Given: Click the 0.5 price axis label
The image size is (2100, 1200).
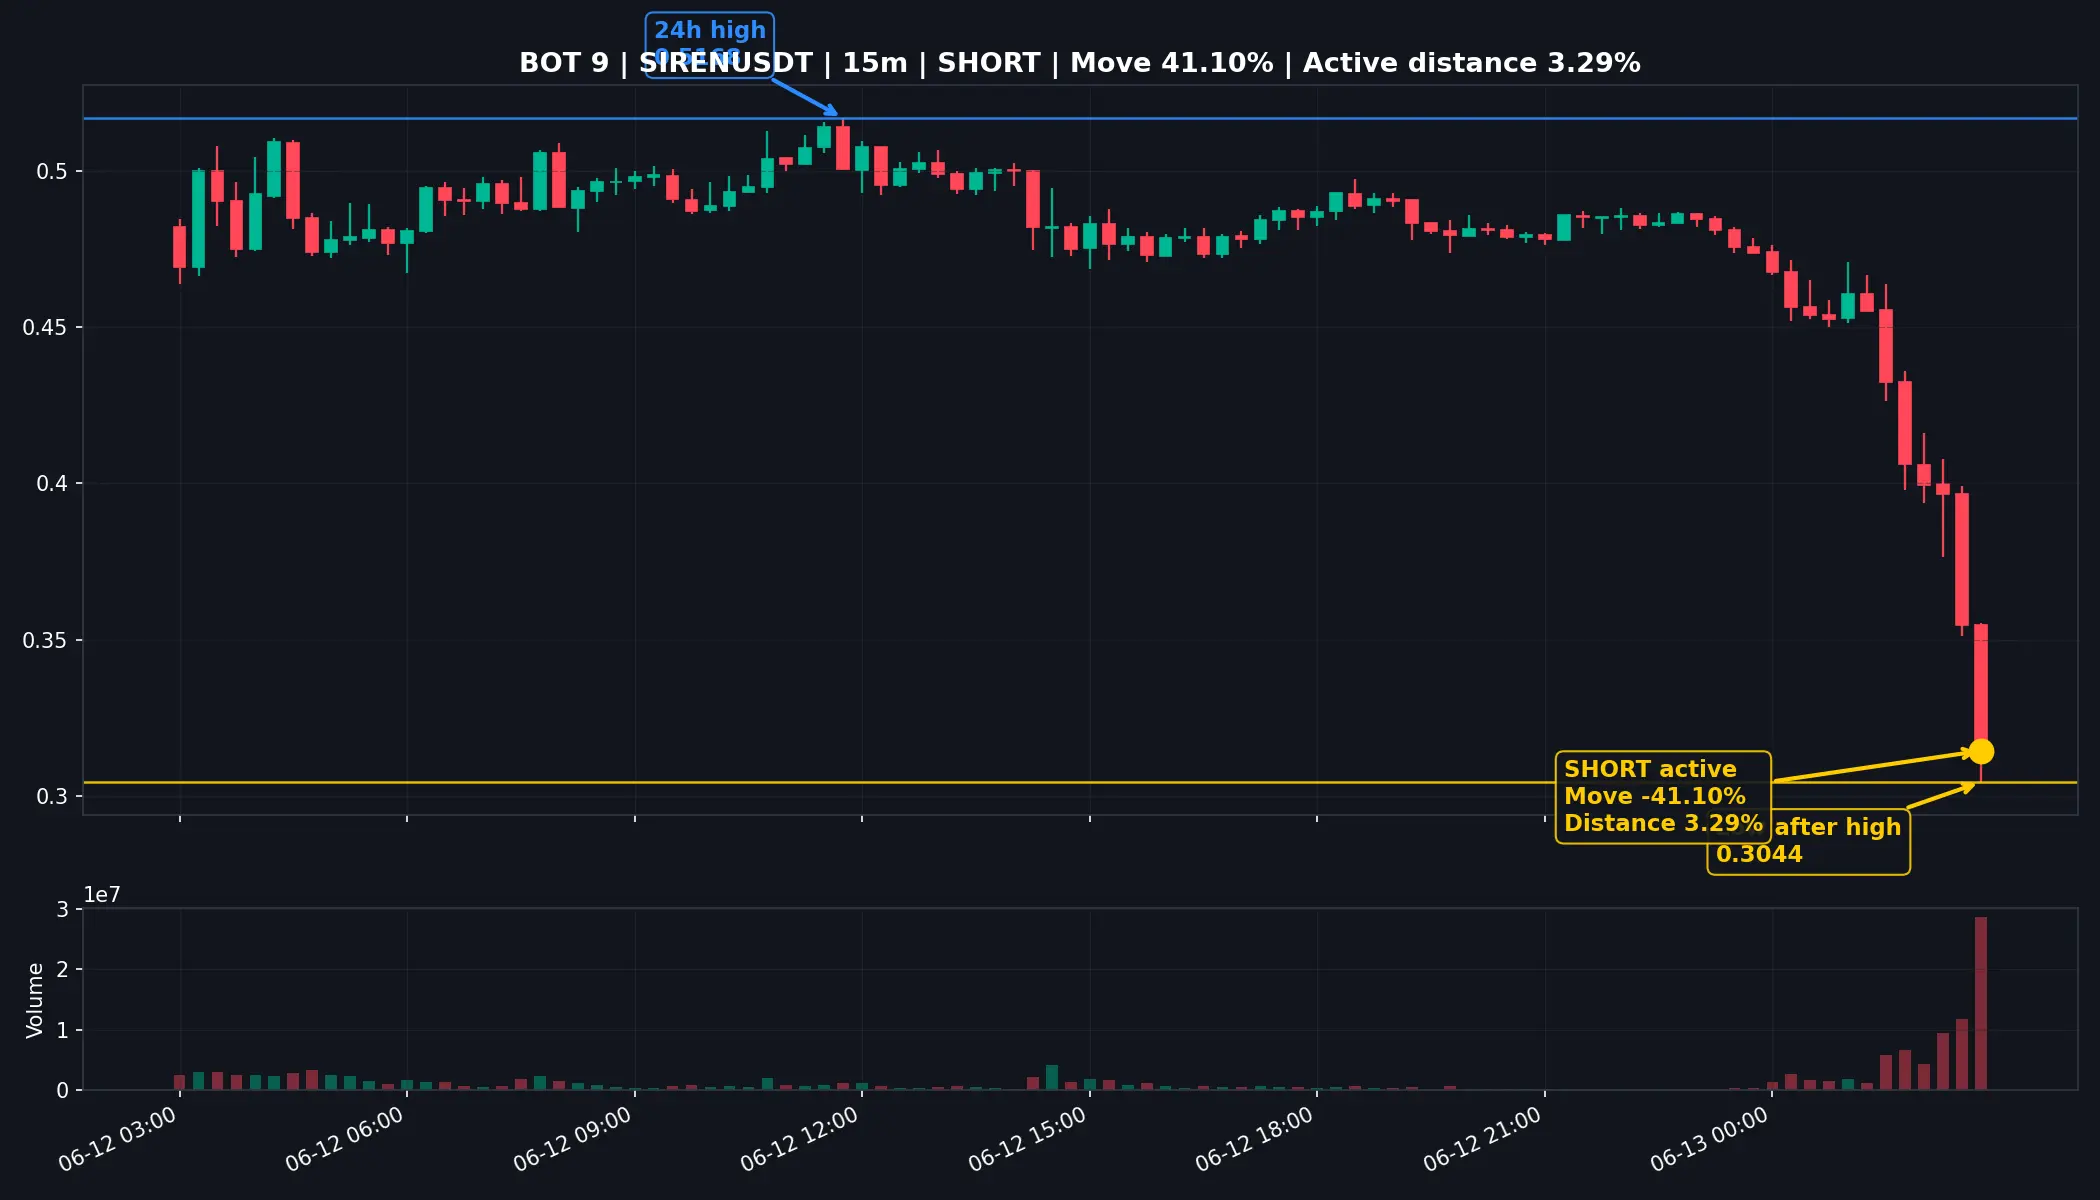Looking at the screenshot, I should 52,172.
